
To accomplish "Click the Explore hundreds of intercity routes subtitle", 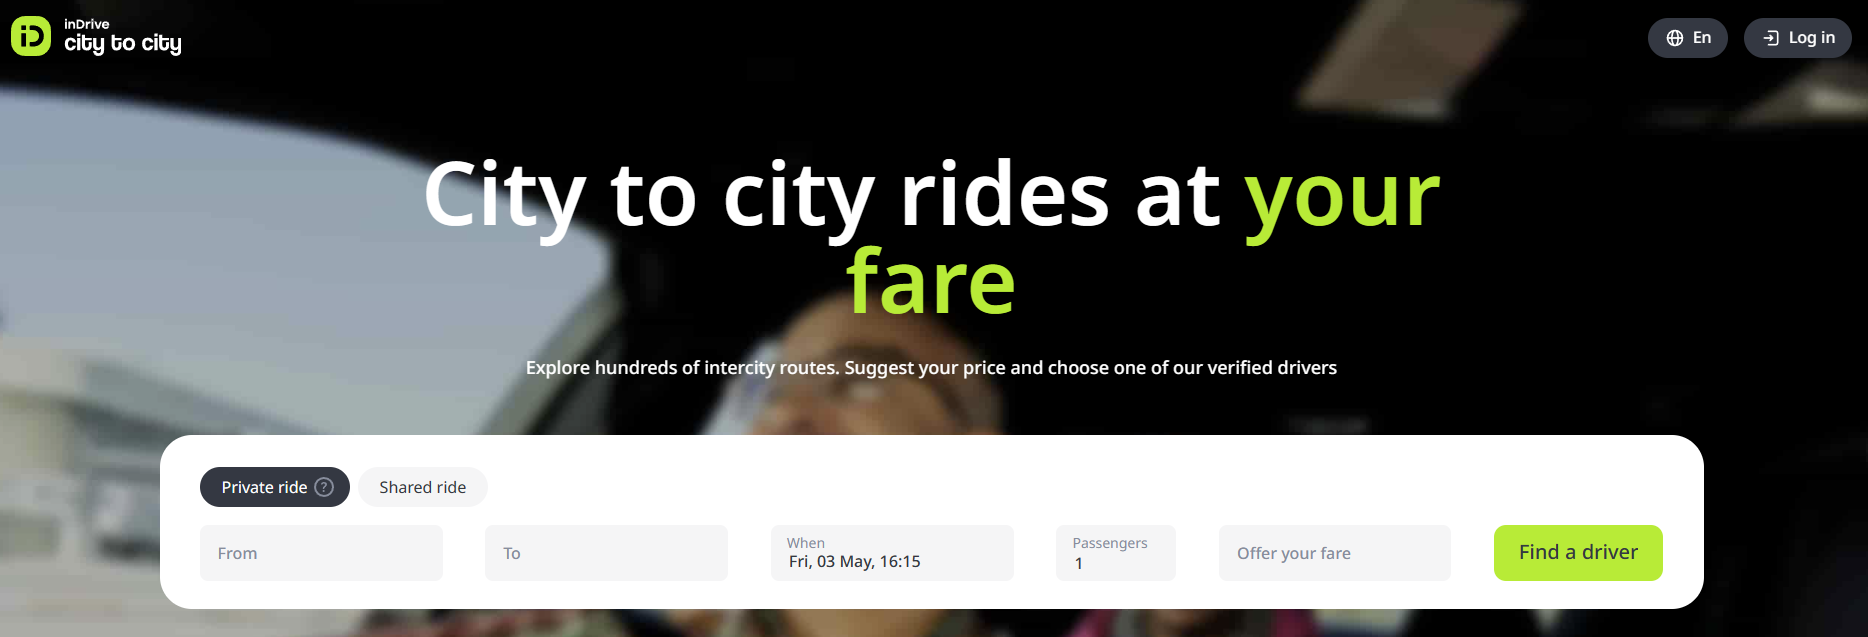I will tap(931, 368).
